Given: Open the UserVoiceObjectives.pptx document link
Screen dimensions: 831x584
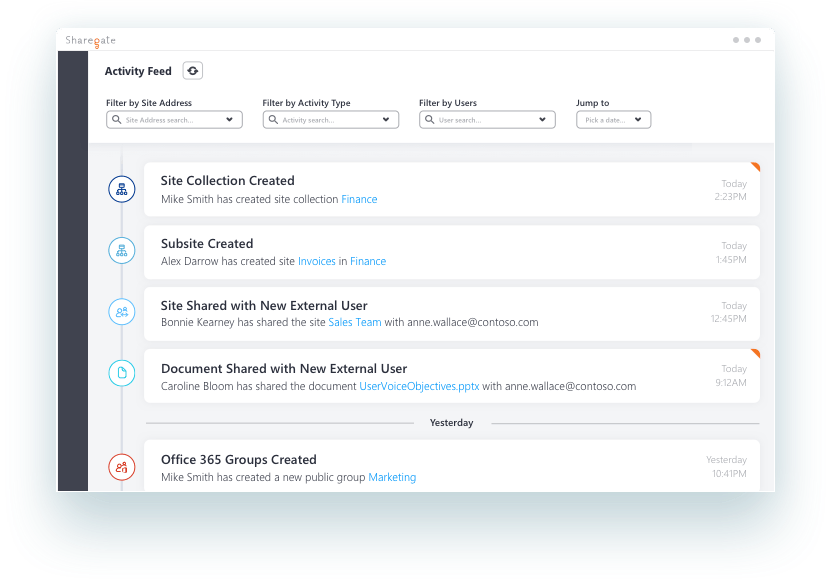Looking at the screenshot, I should click(419, 386).
